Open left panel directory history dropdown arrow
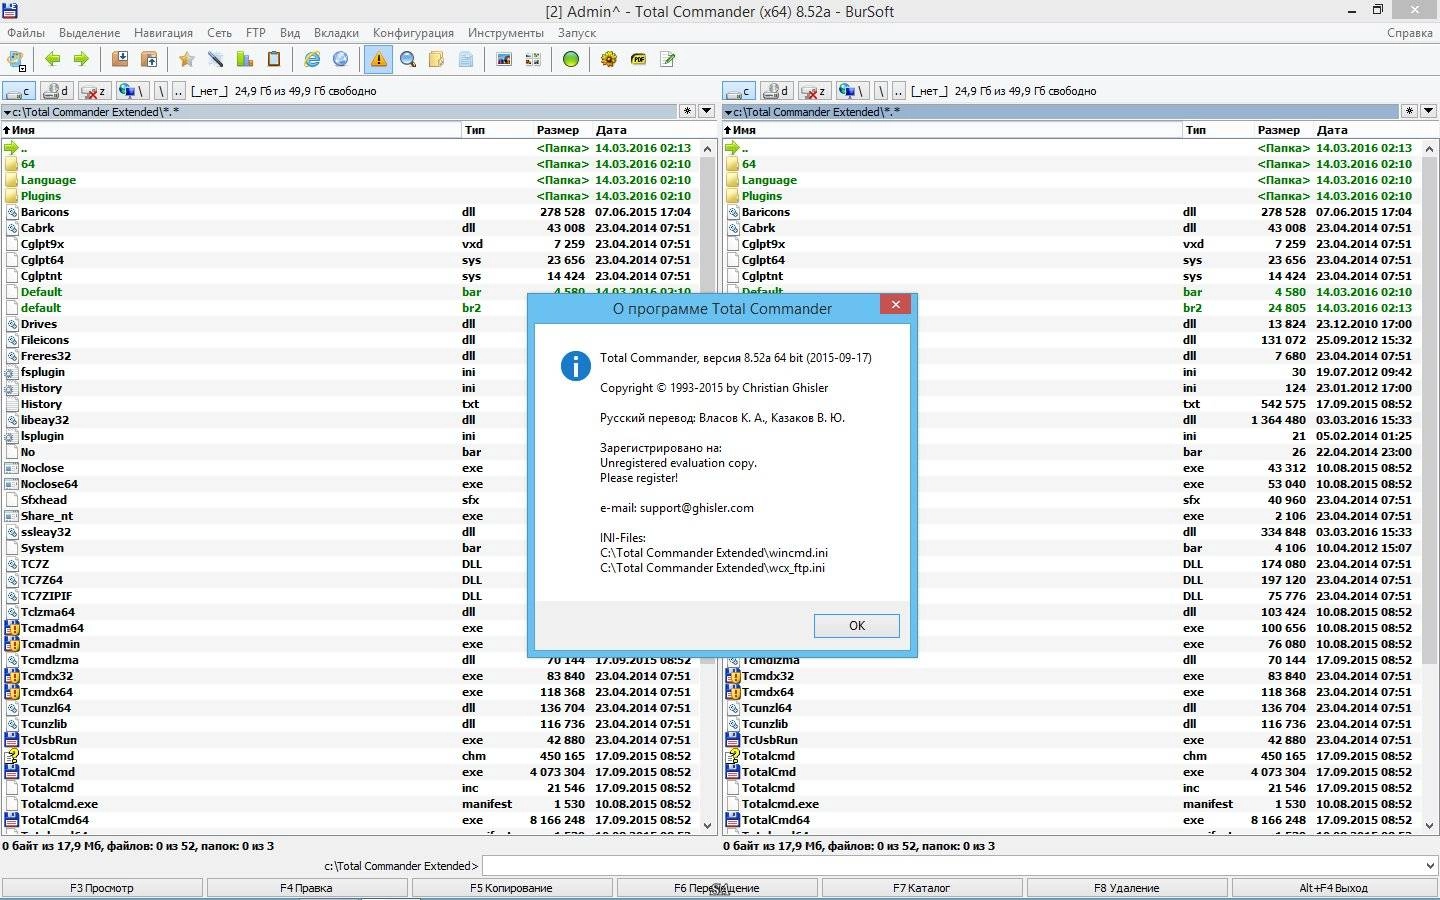 click(x=706, y=111)
